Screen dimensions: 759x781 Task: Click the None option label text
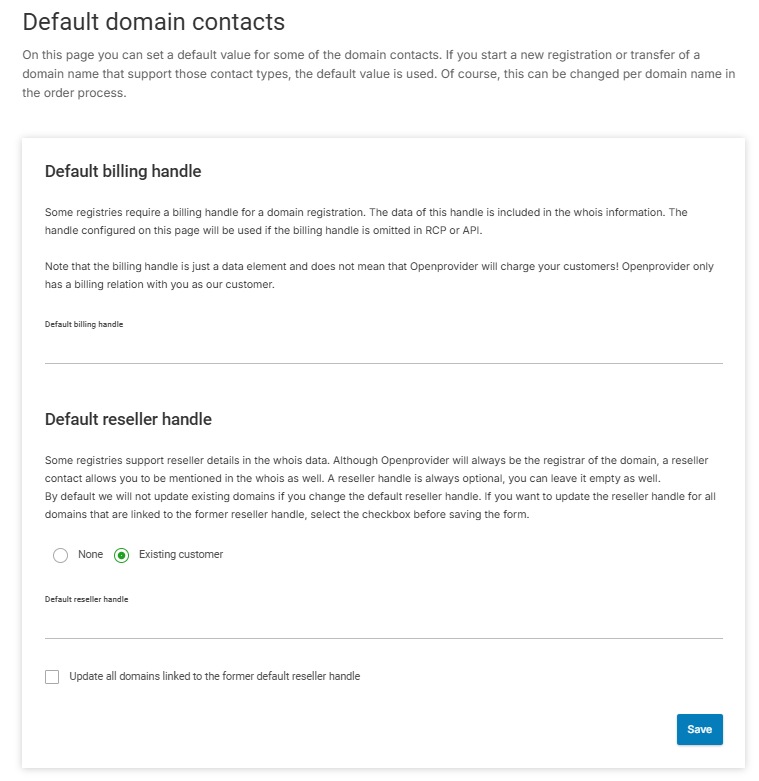tap(90, 554)
